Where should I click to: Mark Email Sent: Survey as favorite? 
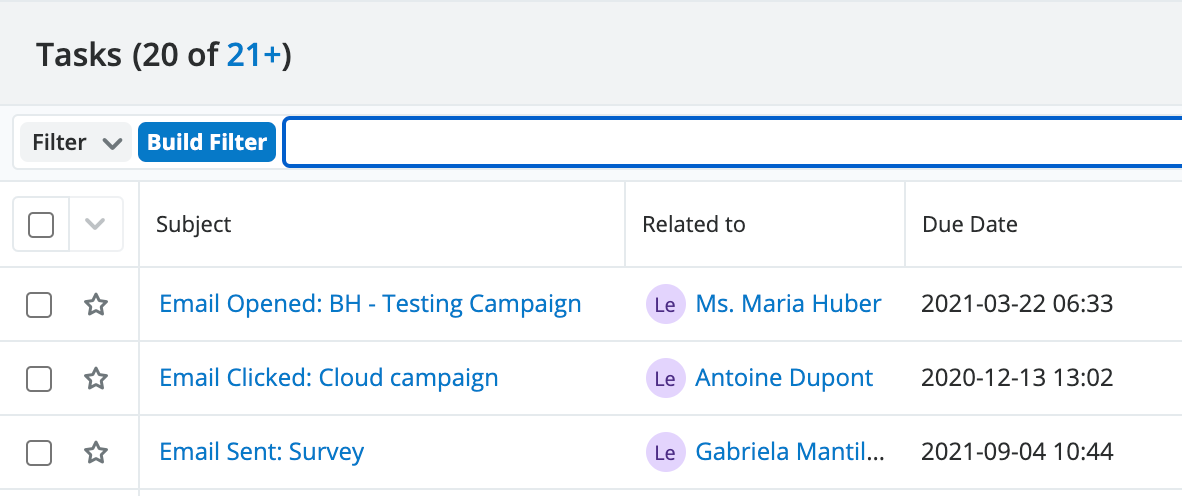point(95,453)
